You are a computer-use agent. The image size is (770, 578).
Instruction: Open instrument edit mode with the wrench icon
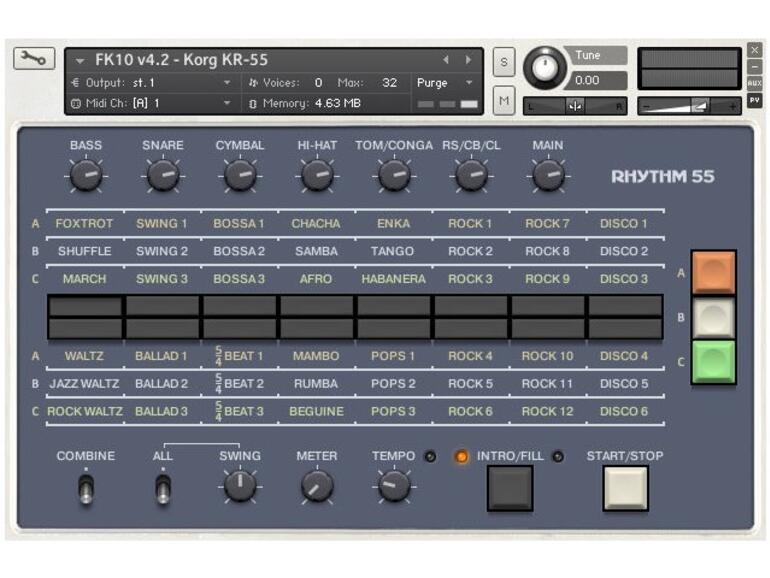point(34,59)
